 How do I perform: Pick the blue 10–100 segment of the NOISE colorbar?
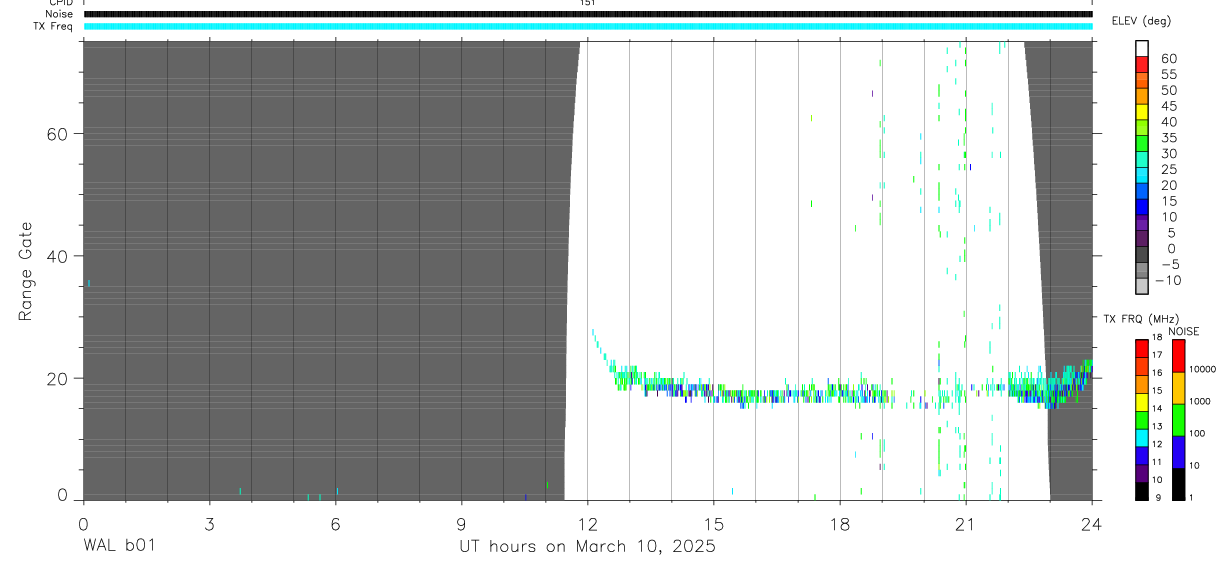tap(1180, 451)
